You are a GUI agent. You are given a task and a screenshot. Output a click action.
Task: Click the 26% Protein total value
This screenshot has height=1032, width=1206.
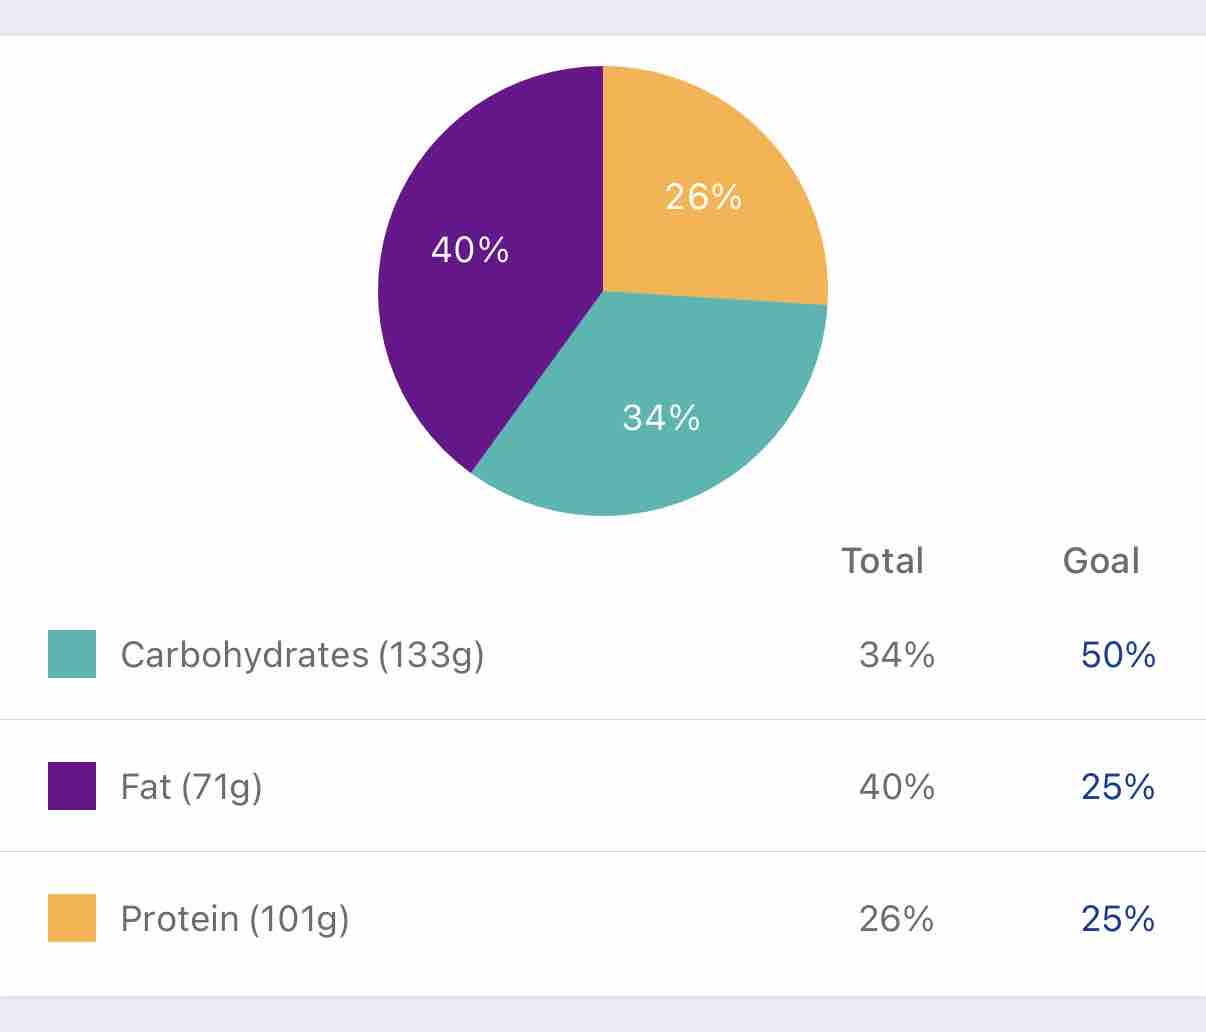pos(897,919)
